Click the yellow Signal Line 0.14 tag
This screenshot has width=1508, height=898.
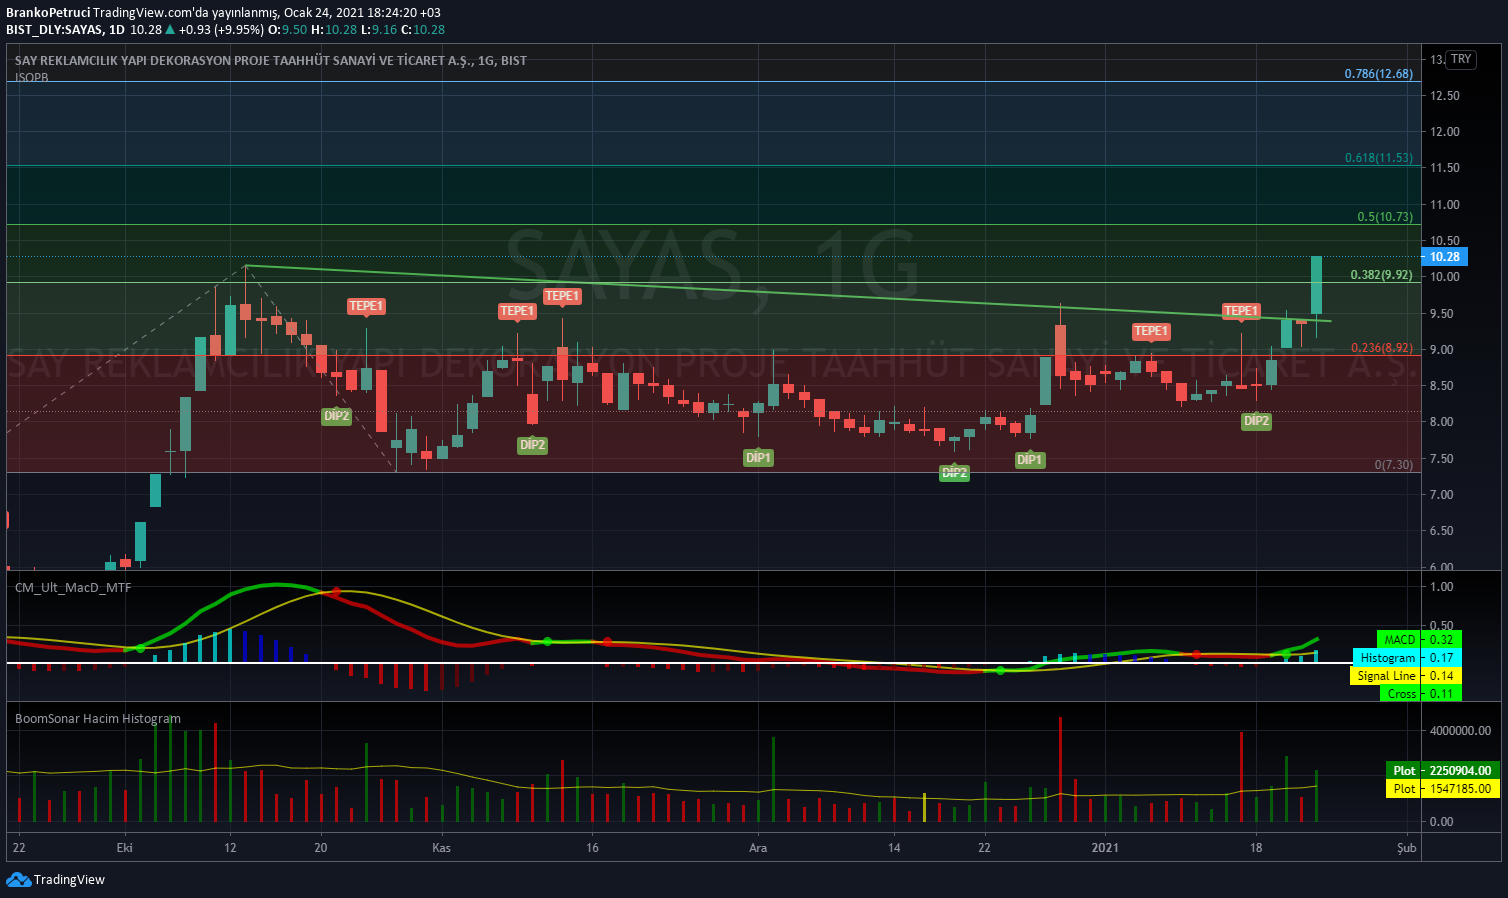(x=1407, y=675)
